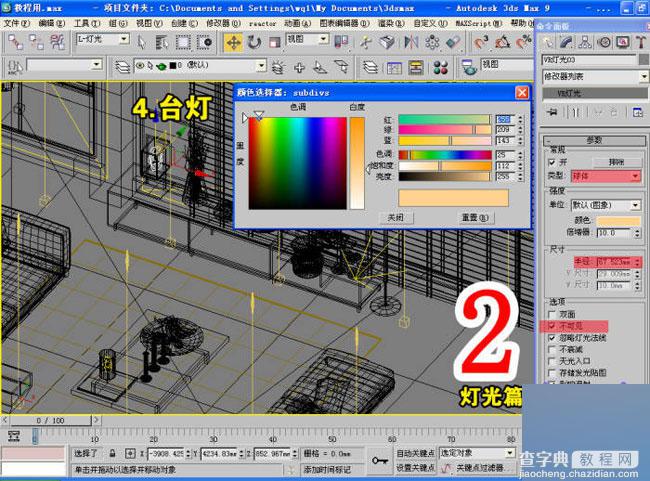
Task: Open the 类型 球体 light type dropdown
Action: tap(606, 176)
